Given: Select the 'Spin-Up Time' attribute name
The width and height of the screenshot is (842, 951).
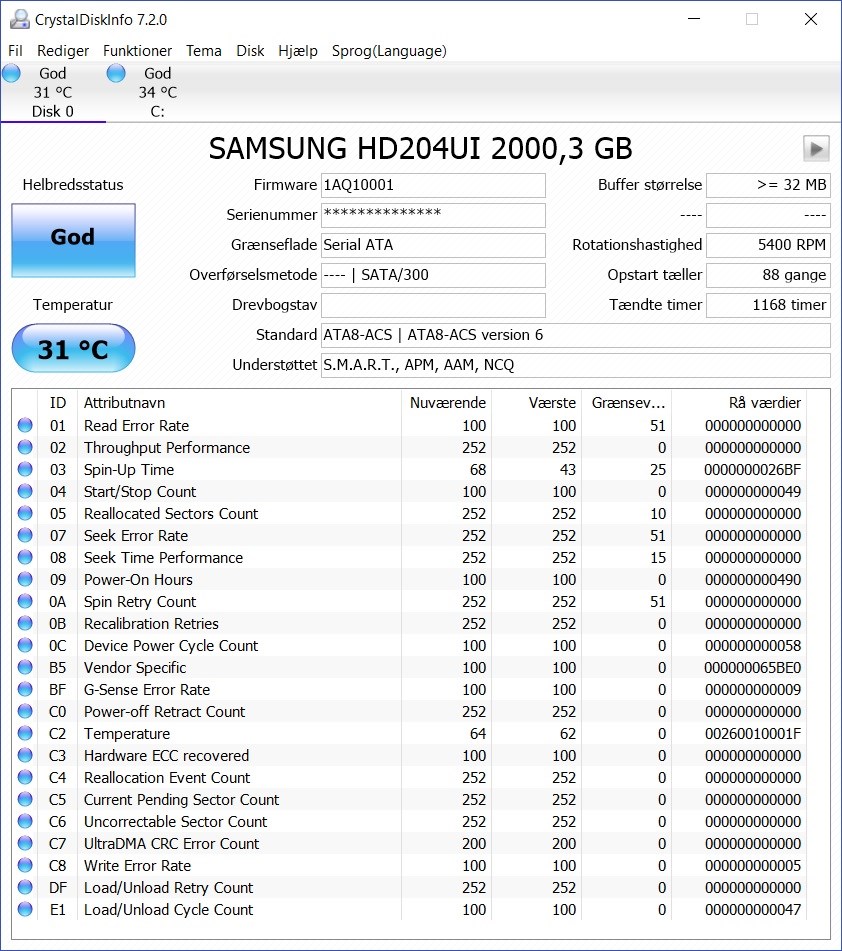Looking at the screenshot, I should tap(129, 470).
